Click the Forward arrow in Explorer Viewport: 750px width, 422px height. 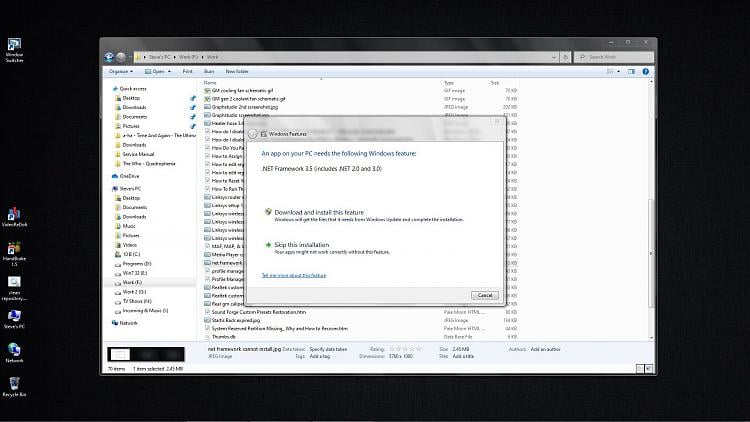pos(121,57)
